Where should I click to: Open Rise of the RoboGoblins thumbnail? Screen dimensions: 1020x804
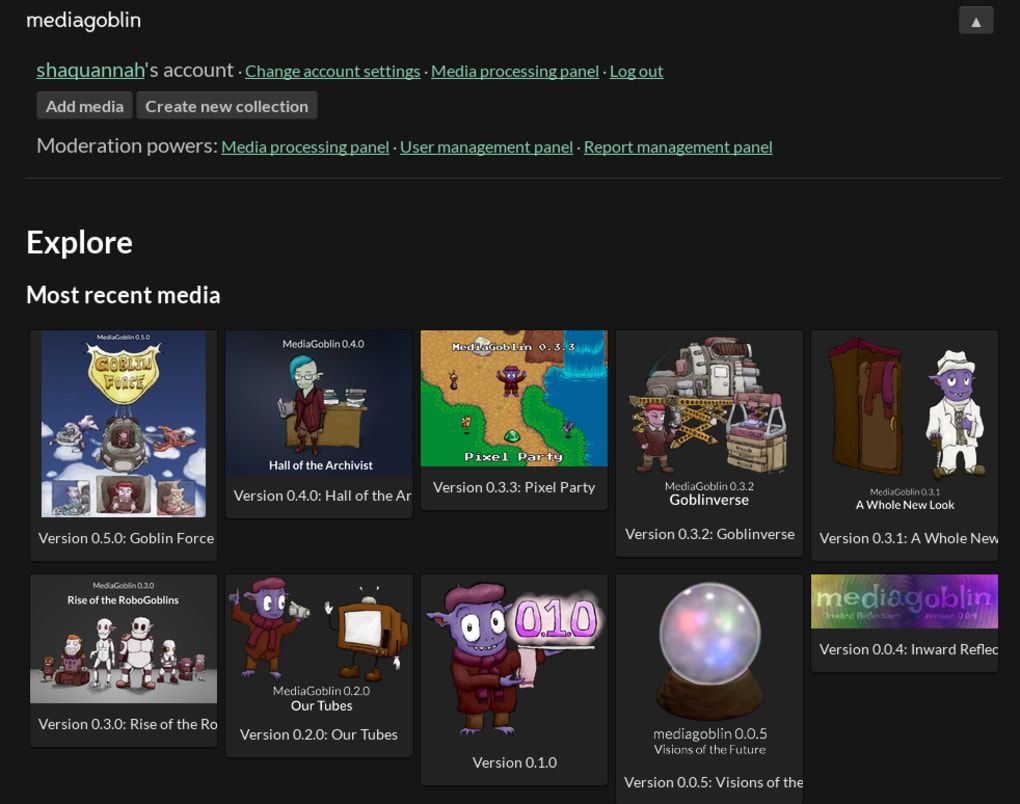[124, 638]
